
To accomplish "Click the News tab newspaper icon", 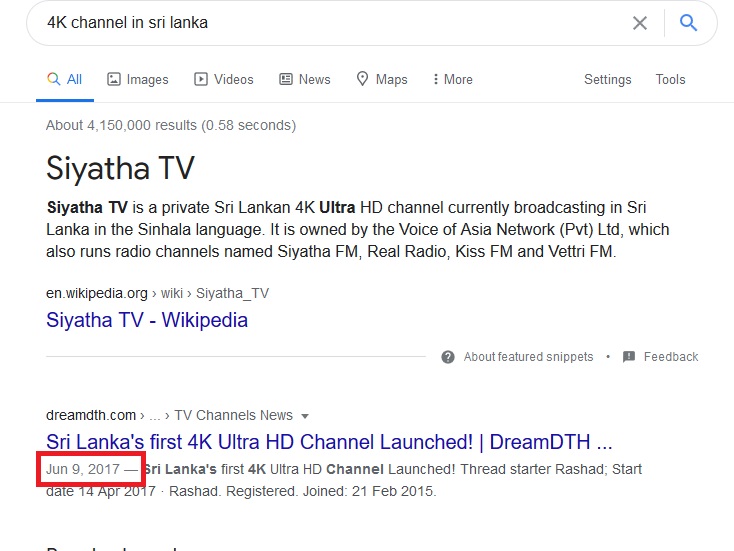I will point(286,79).
